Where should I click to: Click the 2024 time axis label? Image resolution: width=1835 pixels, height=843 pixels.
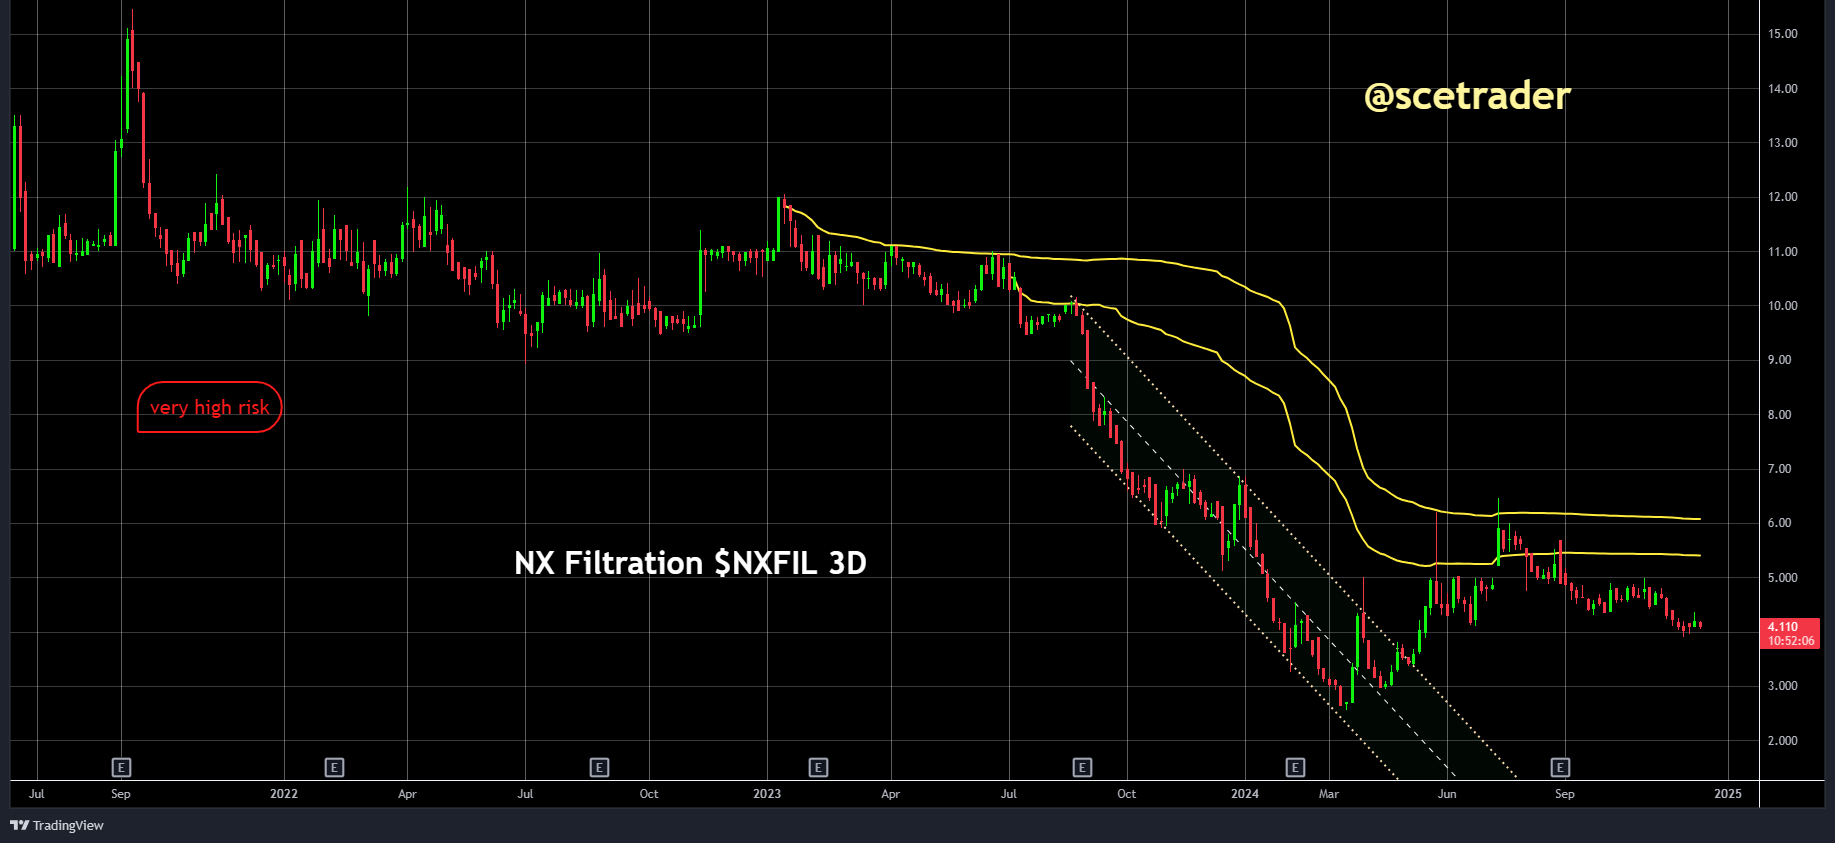pyautogui.click(x=1245, y=794)
